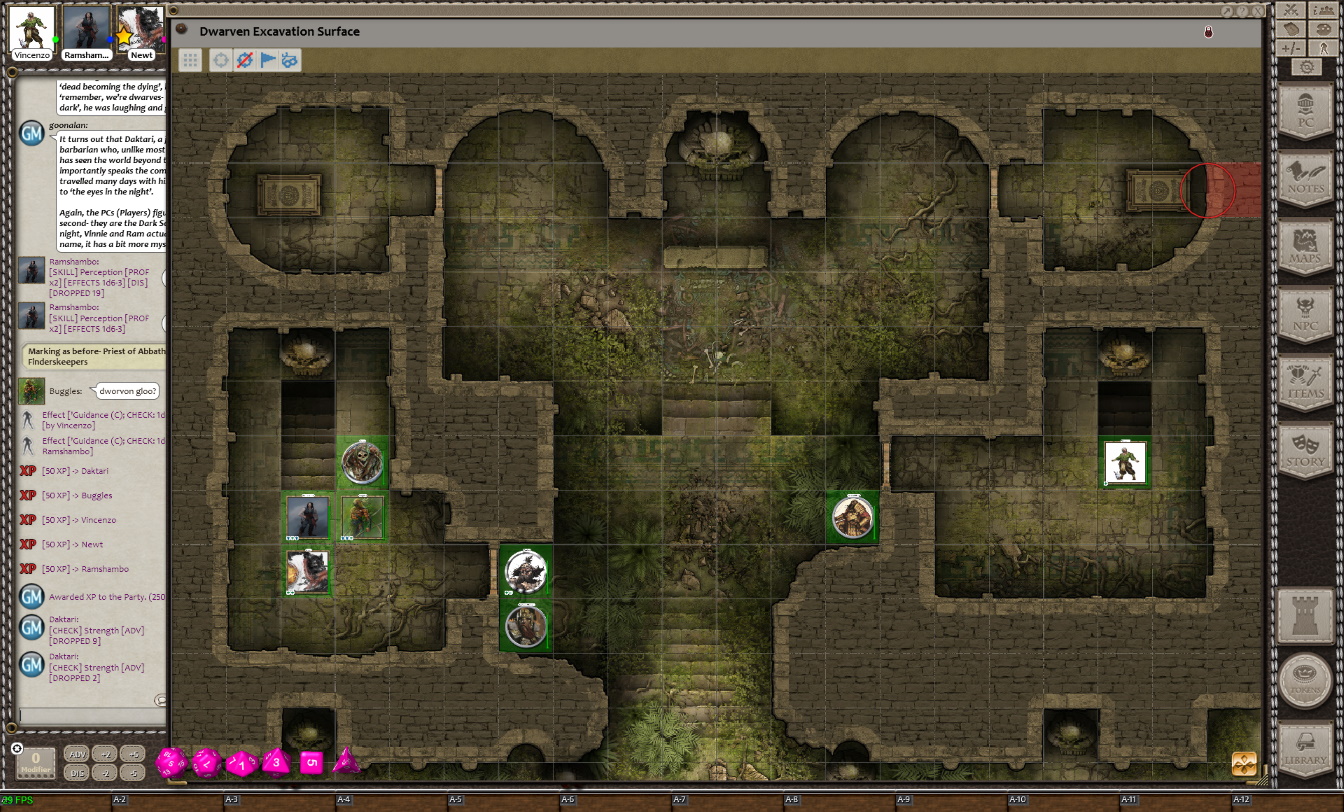
Task: Toggle the mask tool icon
Action: (x=290, y=60)
